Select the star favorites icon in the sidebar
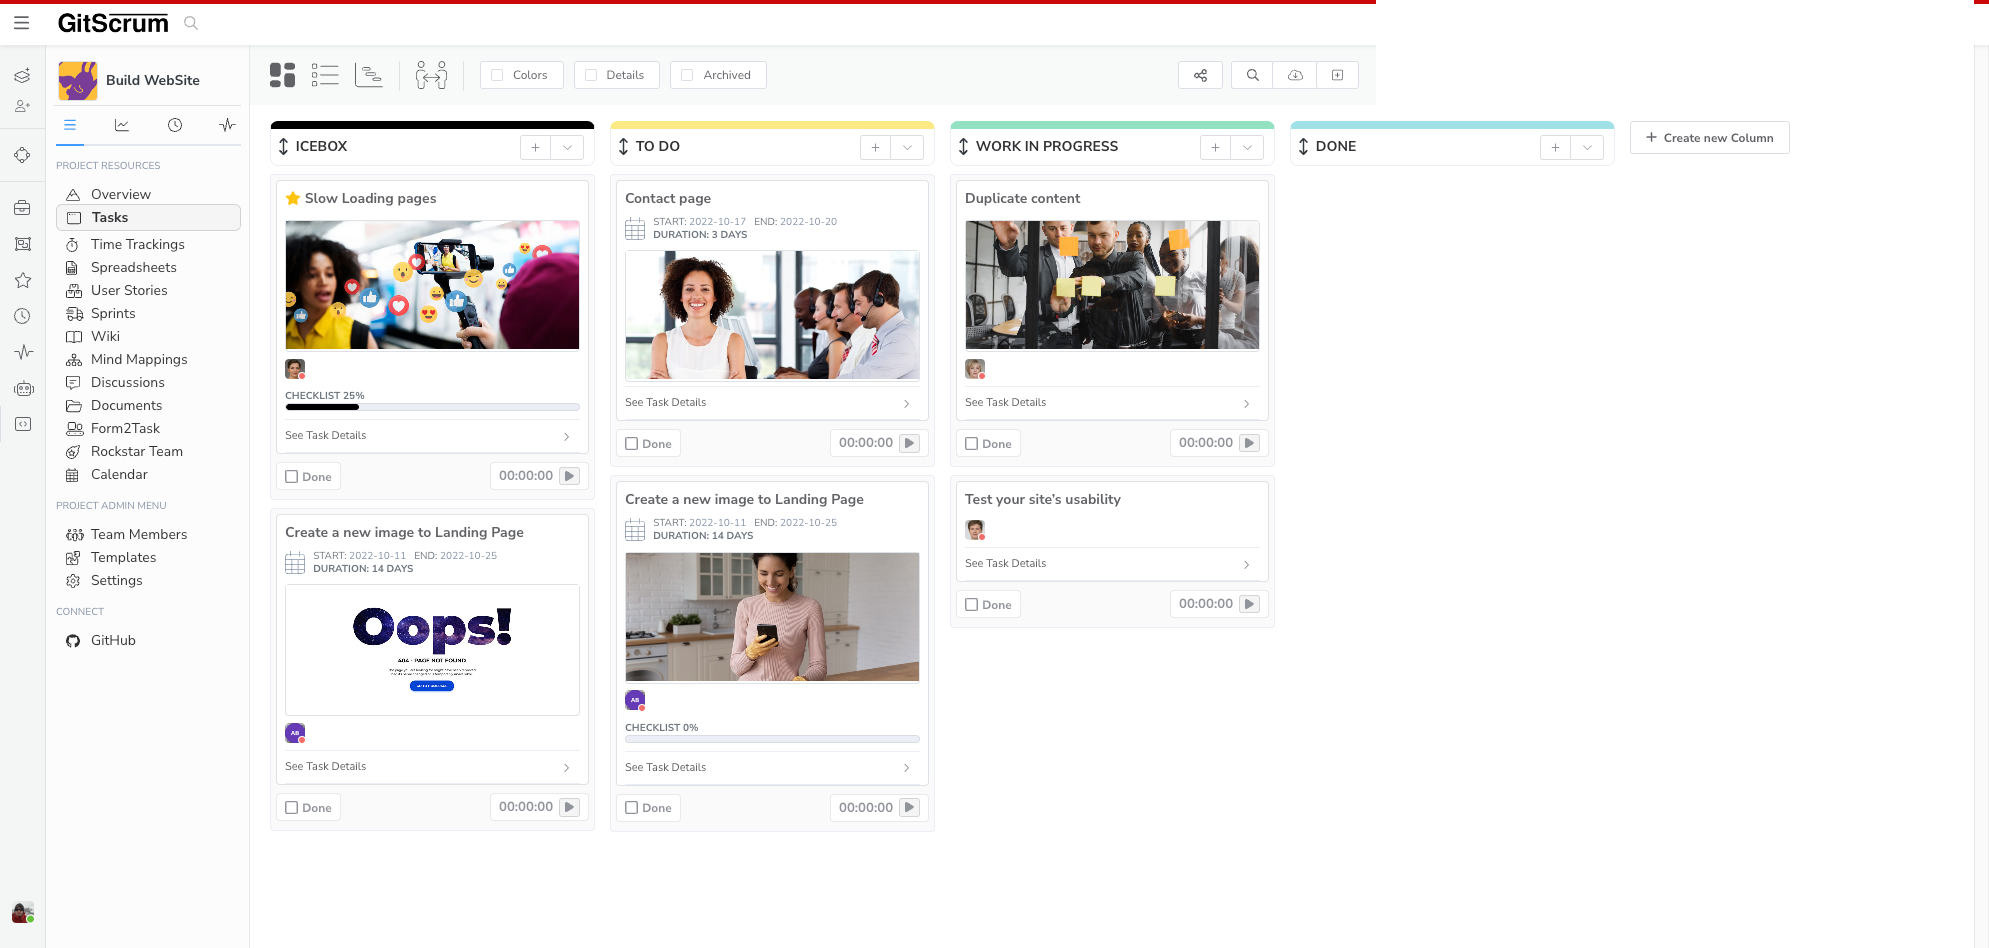This screenshot has height=948, width=1989. tap(22, 280)
